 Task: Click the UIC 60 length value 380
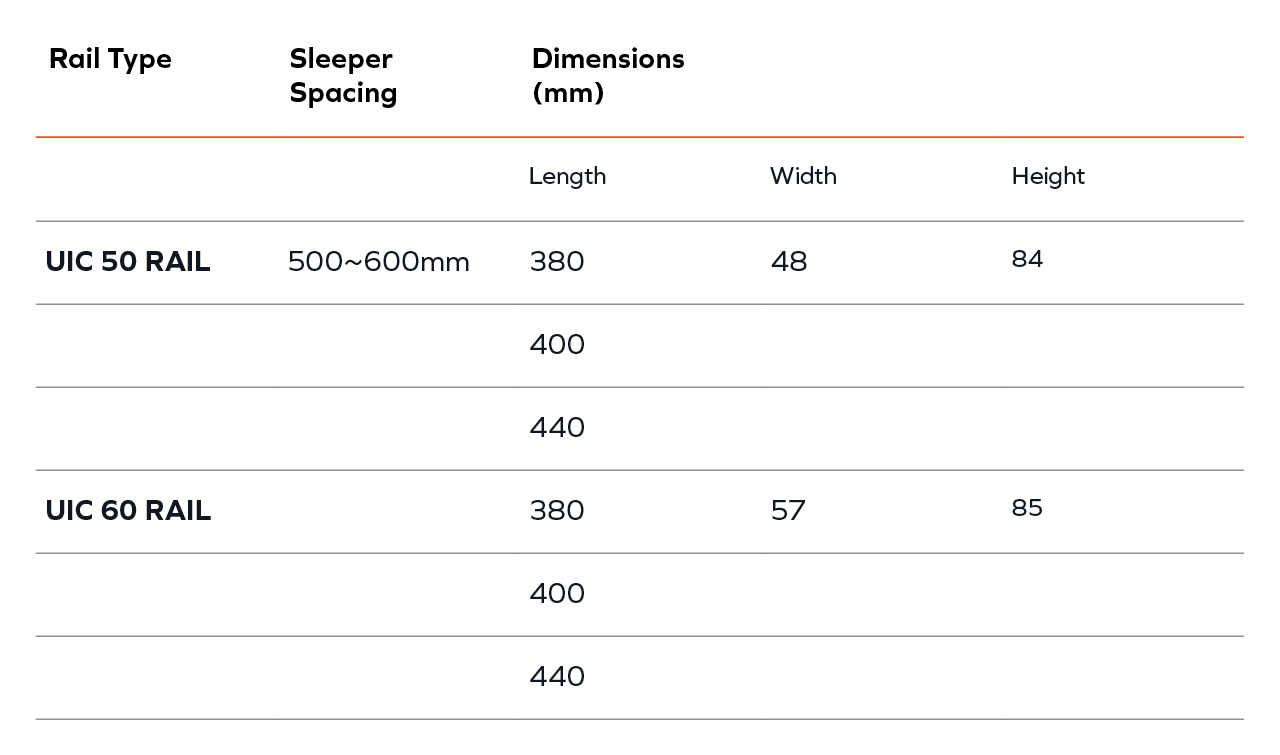[557, 511]
